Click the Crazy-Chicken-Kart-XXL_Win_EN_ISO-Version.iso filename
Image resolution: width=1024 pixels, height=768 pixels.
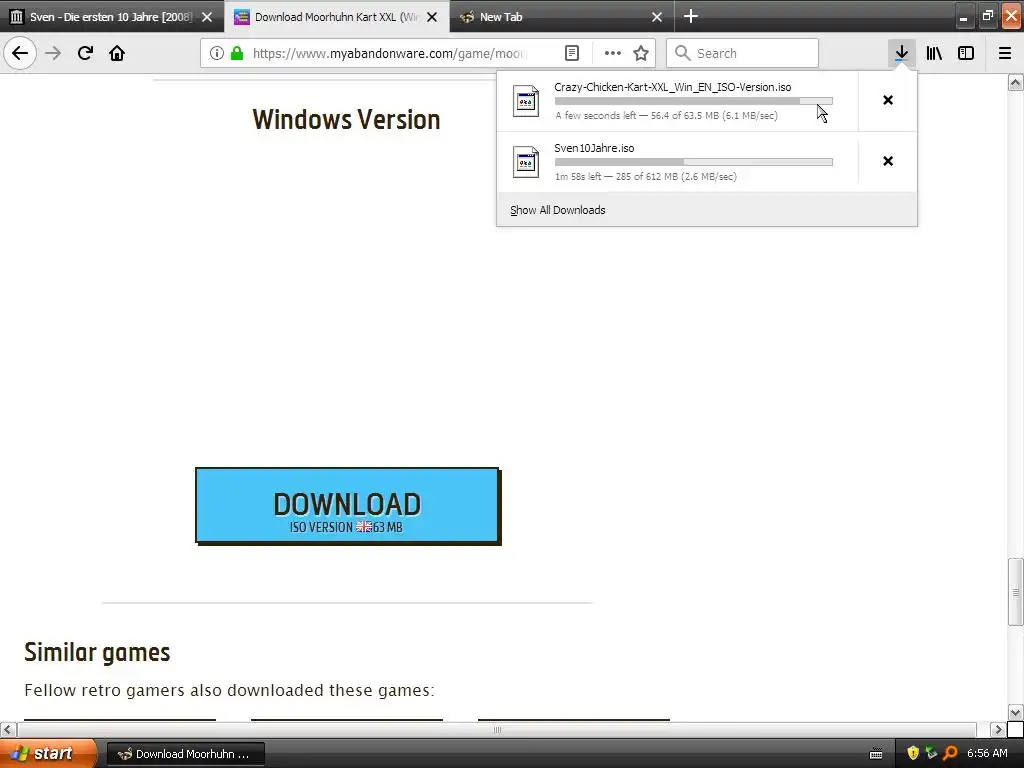coord(673,87)
